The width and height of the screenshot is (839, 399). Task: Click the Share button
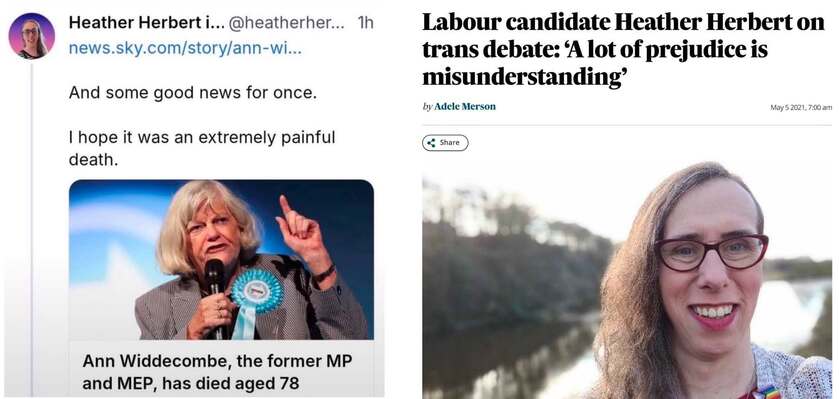445,143
